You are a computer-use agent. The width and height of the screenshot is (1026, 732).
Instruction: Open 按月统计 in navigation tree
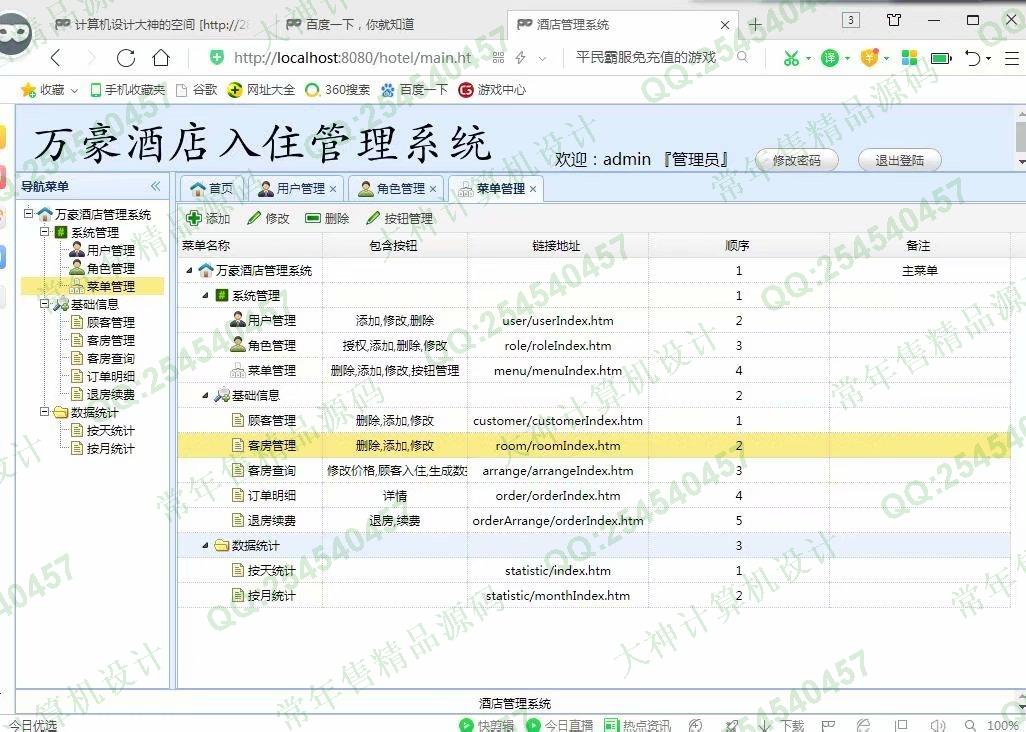click(x=110, y=449)
